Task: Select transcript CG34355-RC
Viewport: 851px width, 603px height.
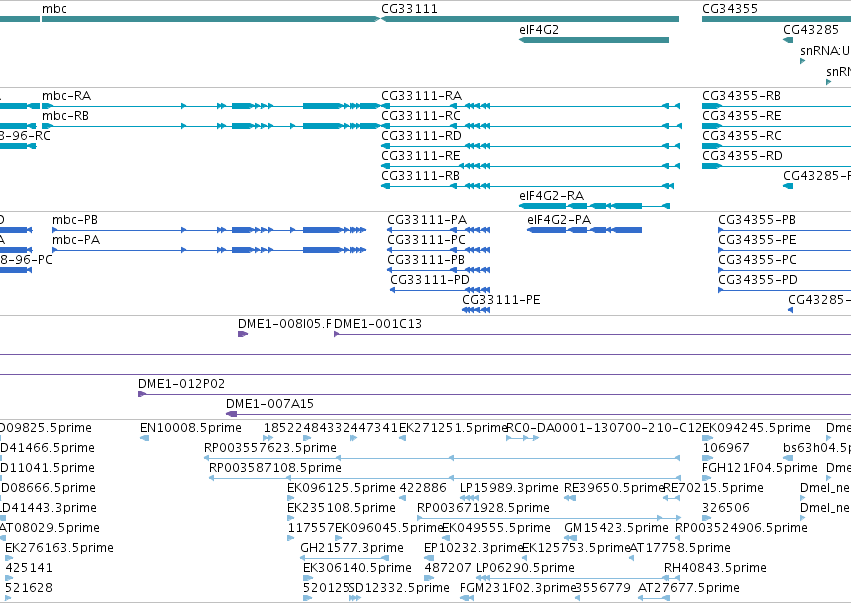Action: click(776, 146)
